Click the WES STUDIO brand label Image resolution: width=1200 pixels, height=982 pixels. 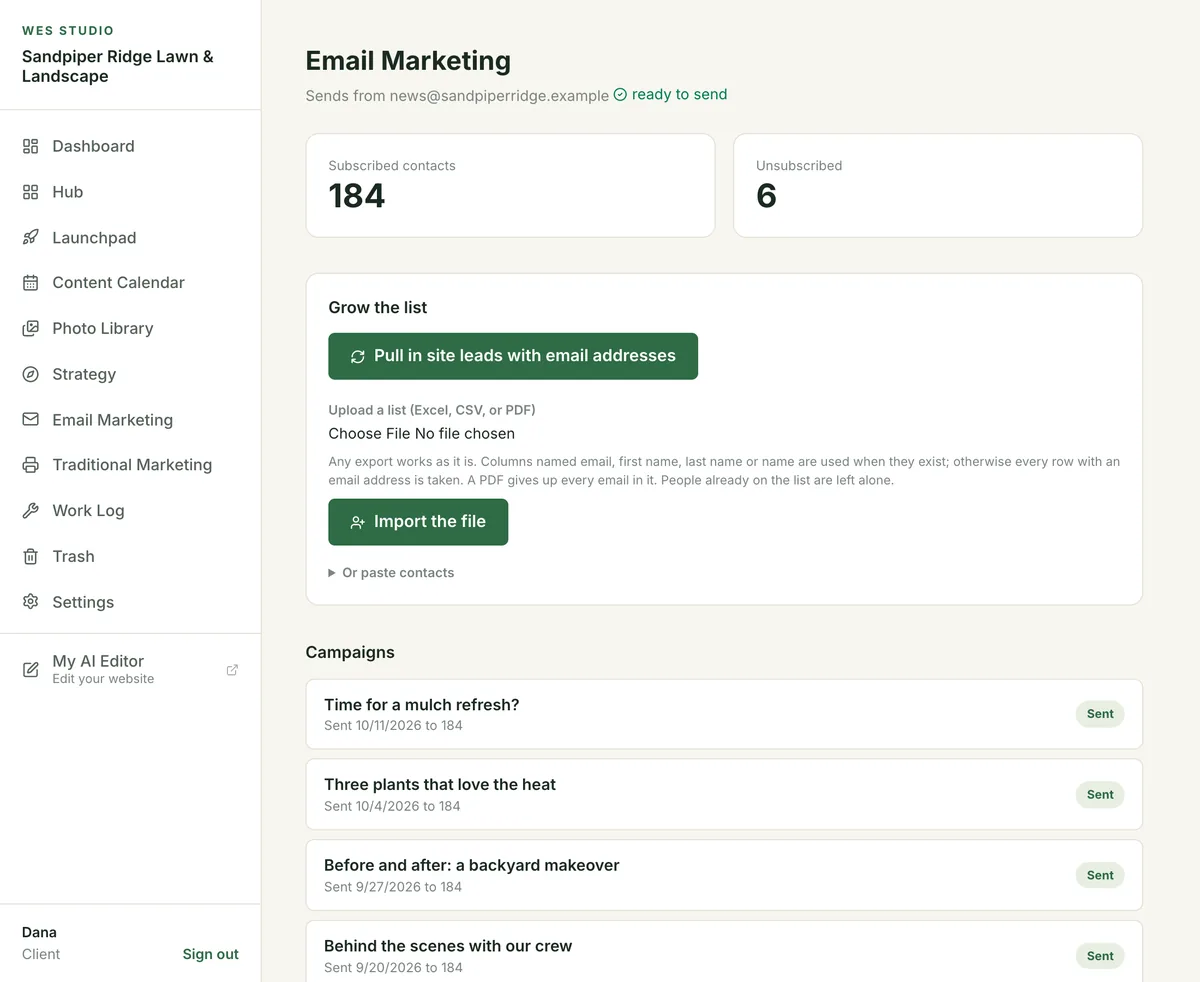coord(68,31)
